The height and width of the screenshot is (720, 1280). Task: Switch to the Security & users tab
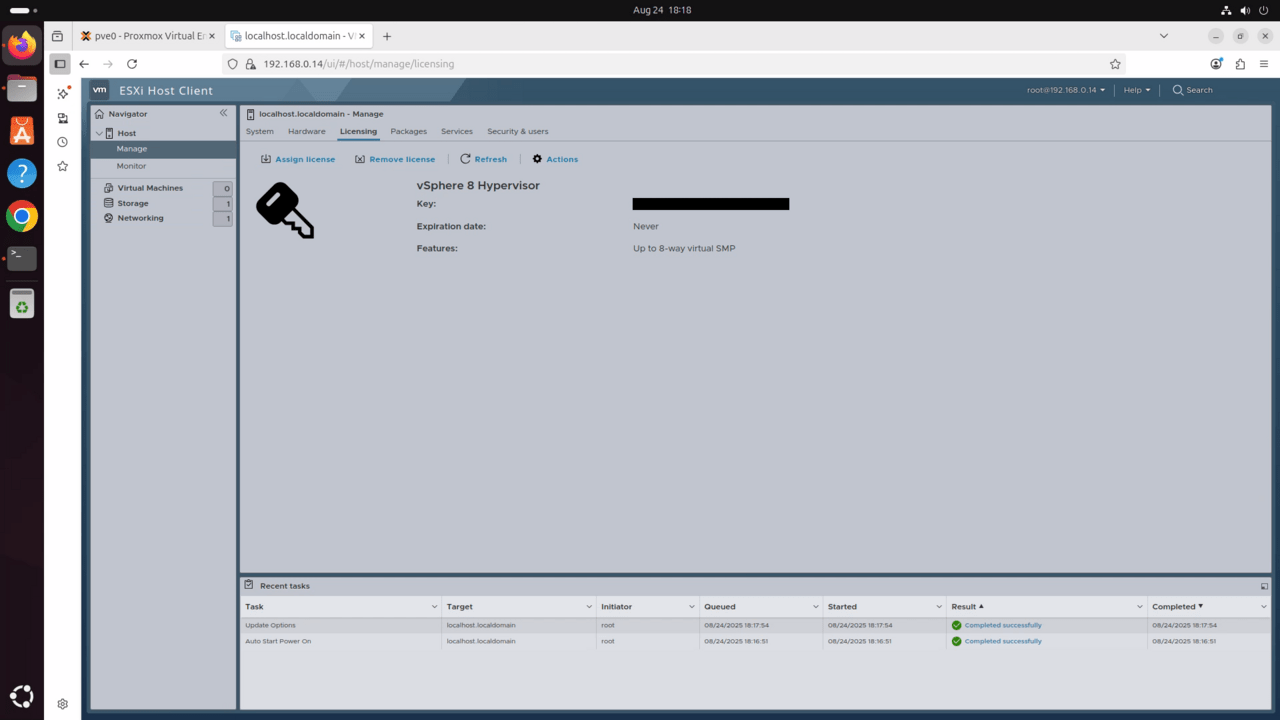518,131
